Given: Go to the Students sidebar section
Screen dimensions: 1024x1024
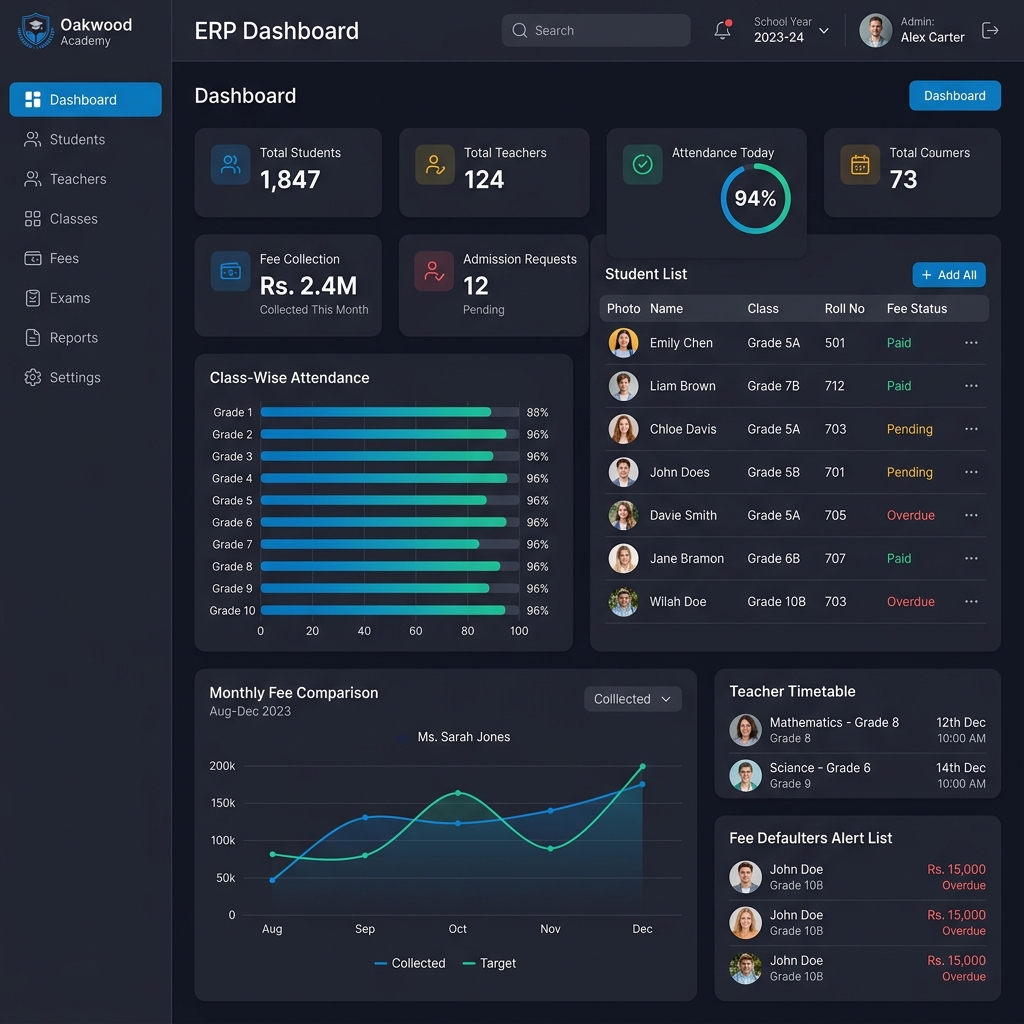Looking at the screenshot, I should (86, 139).
